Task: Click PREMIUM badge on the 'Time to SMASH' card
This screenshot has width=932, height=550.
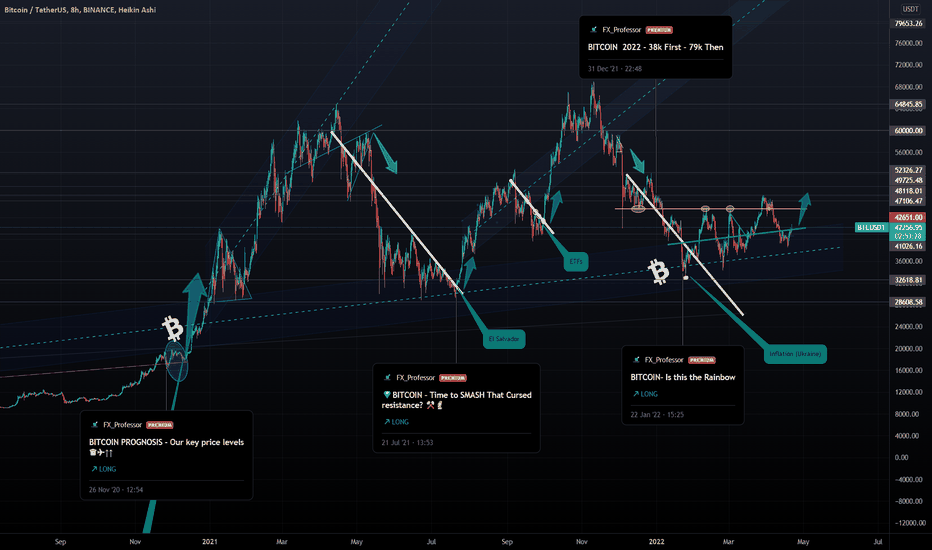Action: [x=453, y=378]
